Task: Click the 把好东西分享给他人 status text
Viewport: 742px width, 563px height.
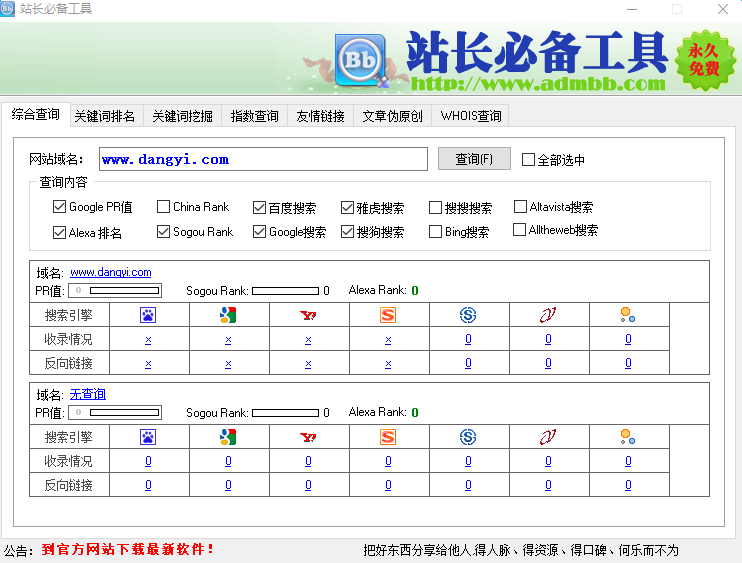Action: (521, 550)
